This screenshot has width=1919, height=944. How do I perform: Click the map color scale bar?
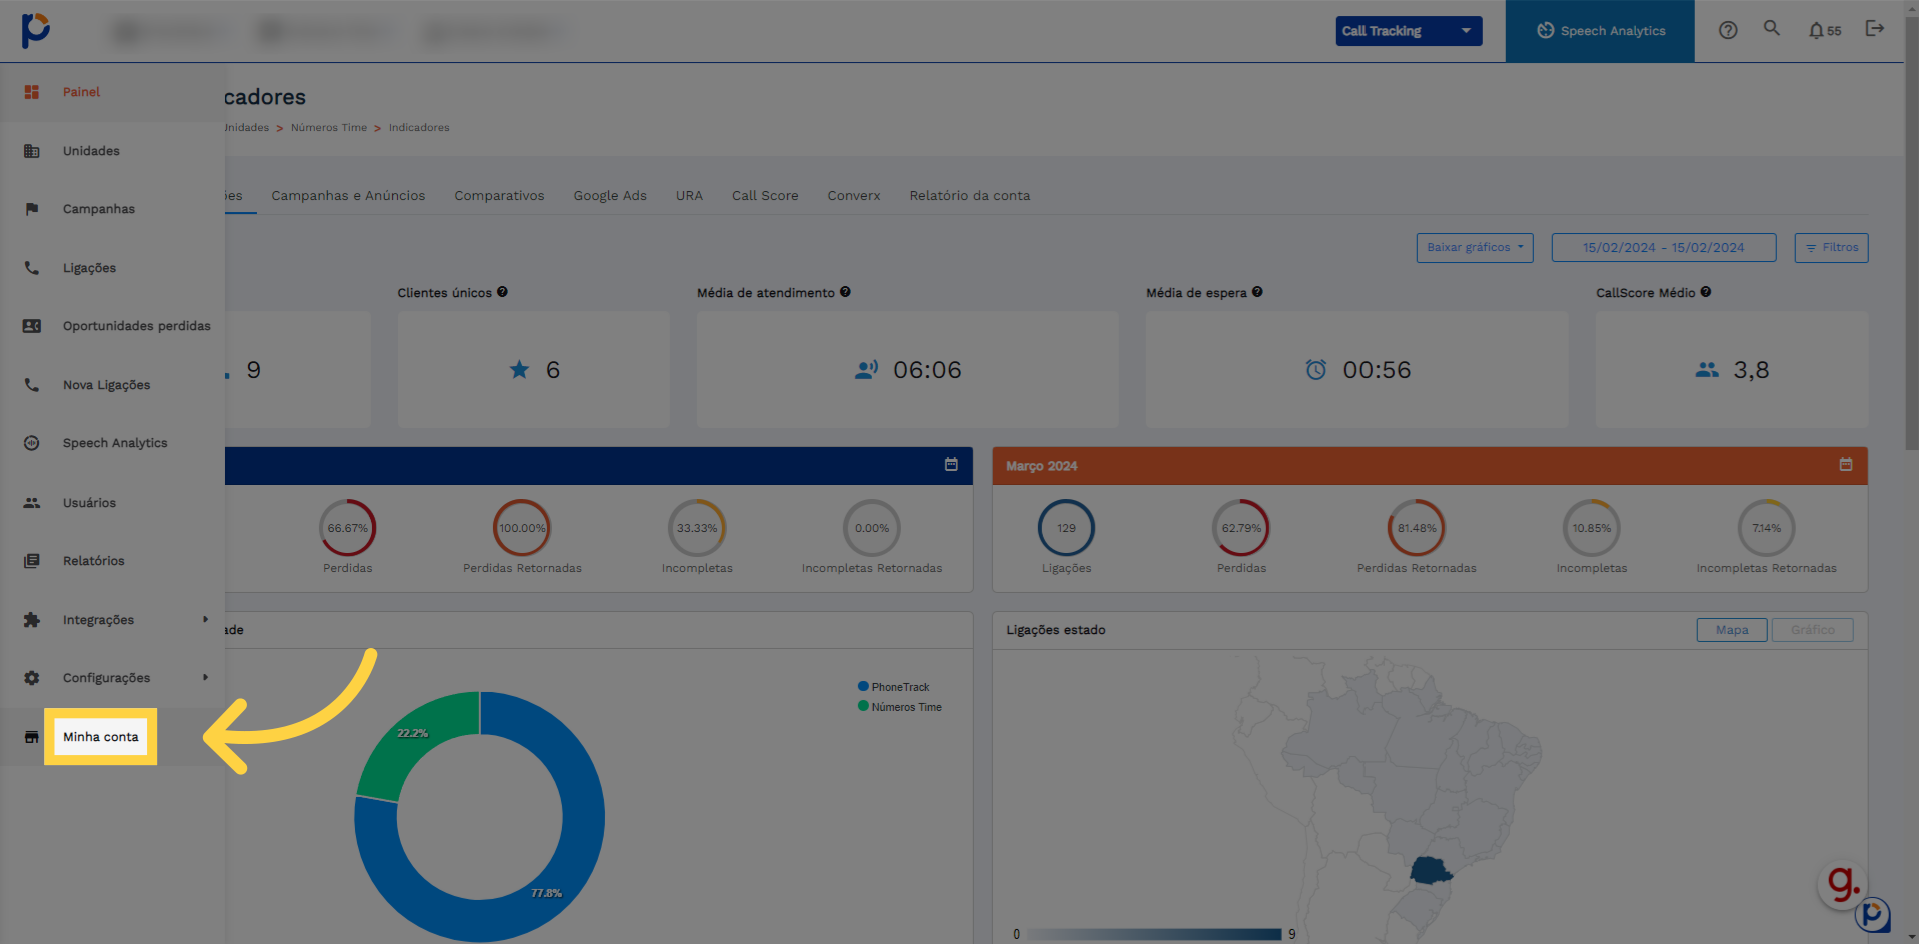pos(1154,934)
